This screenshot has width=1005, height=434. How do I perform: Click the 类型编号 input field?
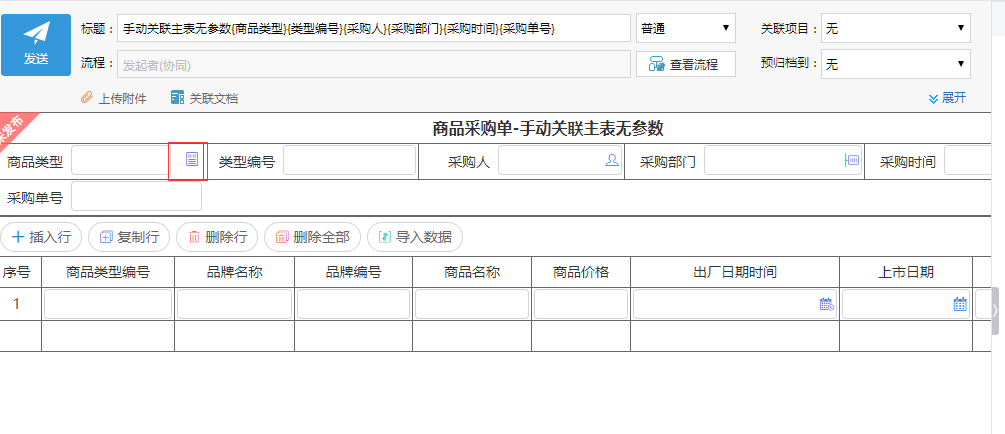point(349,160)
